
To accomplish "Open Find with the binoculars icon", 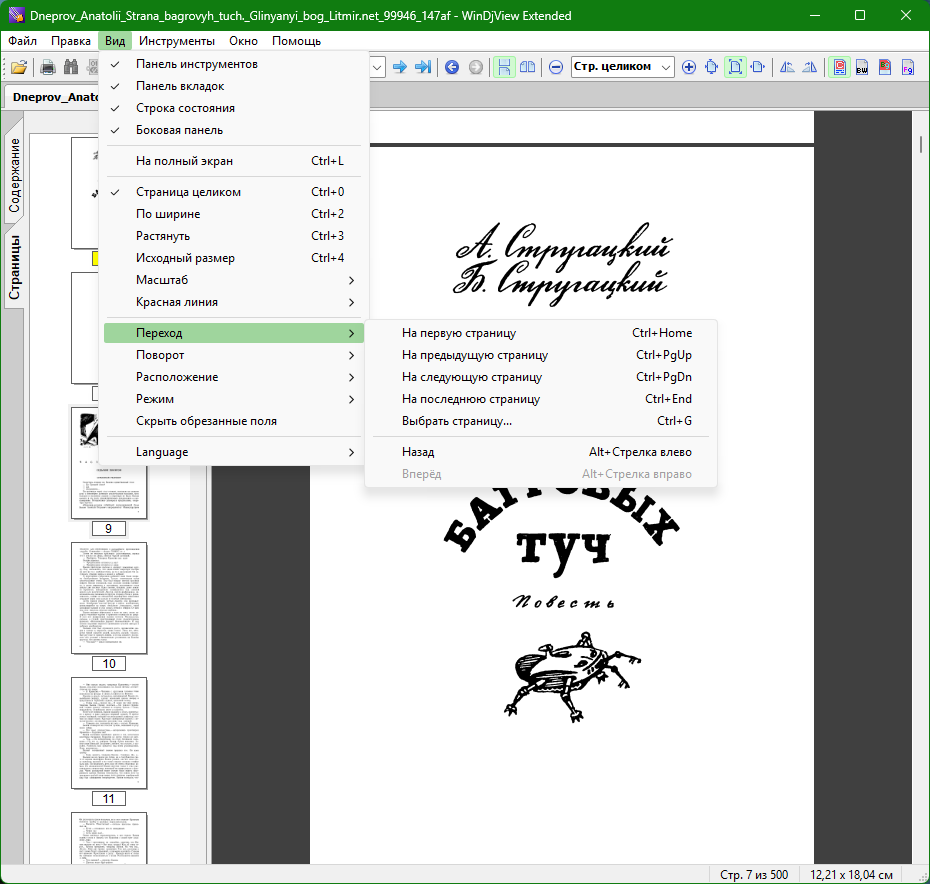I will 71,67.
